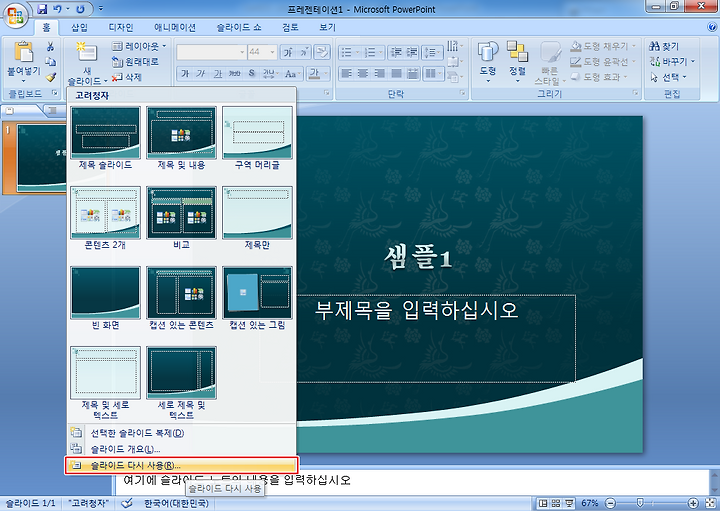Open the change case Aa dropdown
Screen dimensions: 720x511
tap(292, 73)
